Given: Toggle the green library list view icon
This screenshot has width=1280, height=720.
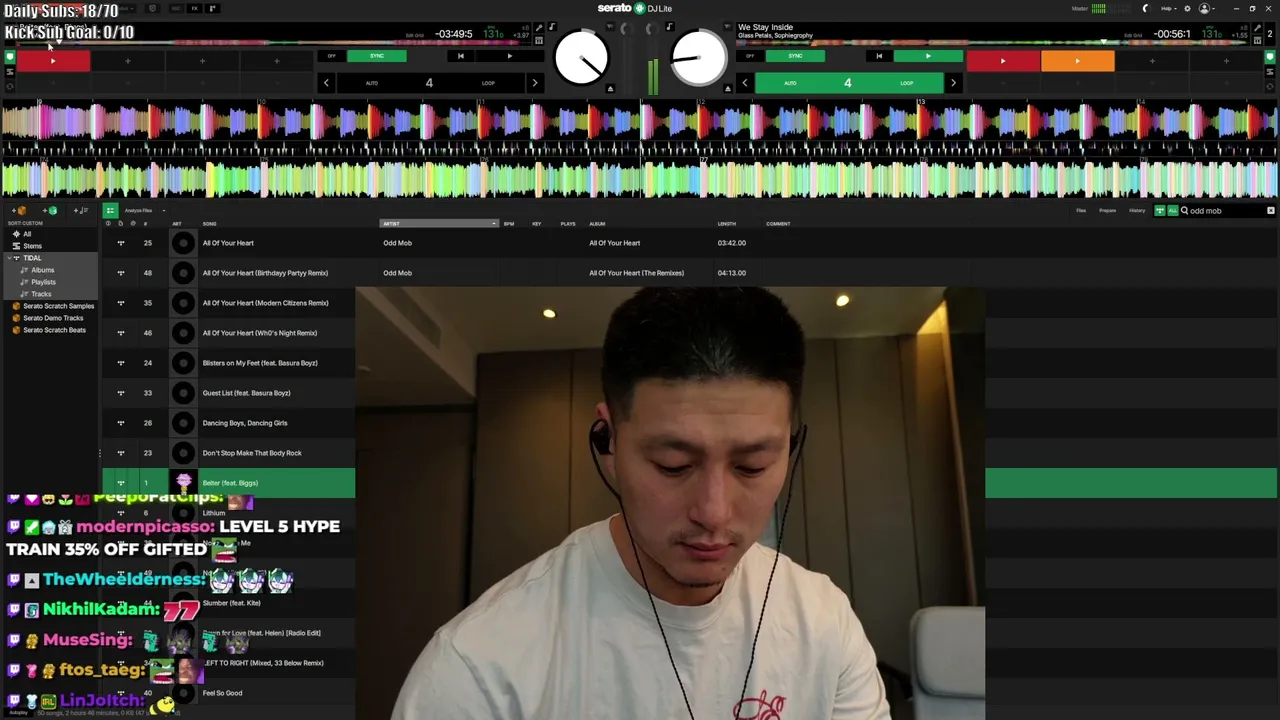Looking at the screenshot, I should point(110,211).
